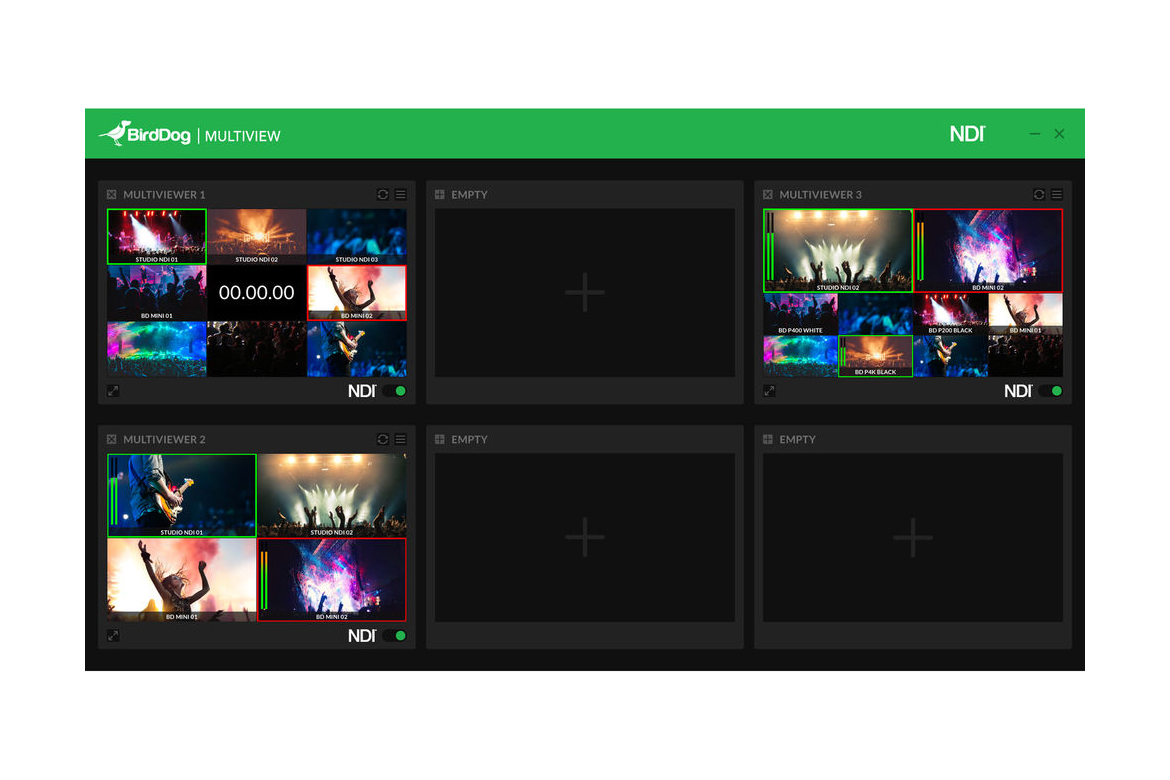Select BD P200 BLACK tile in Multiviewer 3

[x=951, y=313]
